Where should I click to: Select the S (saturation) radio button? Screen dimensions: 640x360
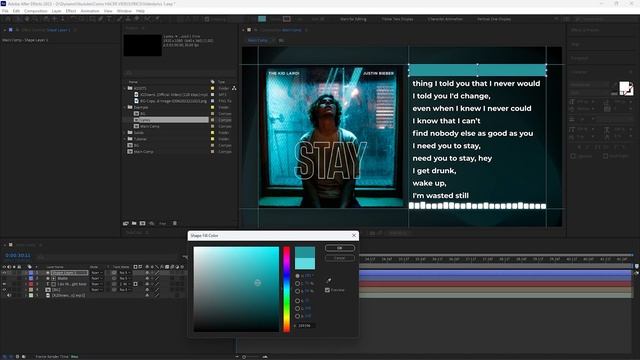(298, 283)
